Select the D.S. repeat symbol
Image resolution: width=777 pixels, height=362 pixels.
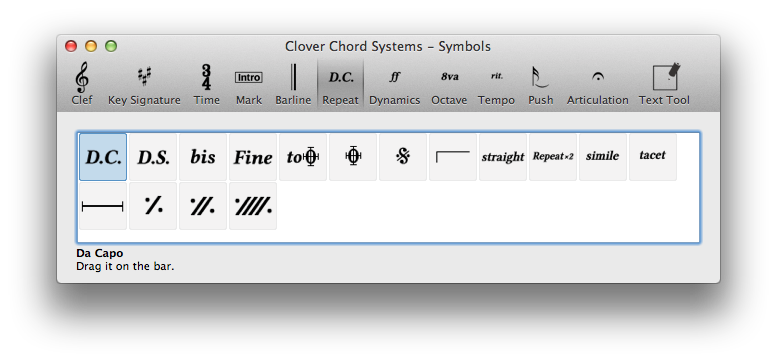(153, 157)
